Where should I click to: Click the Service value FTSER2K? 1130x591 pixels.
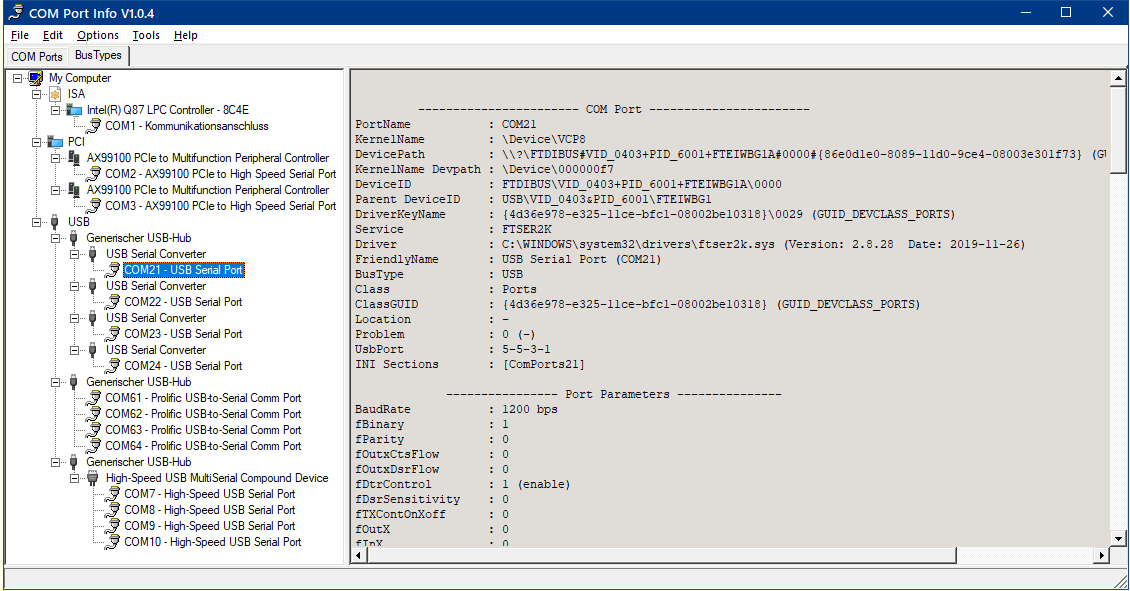point(526,229)
